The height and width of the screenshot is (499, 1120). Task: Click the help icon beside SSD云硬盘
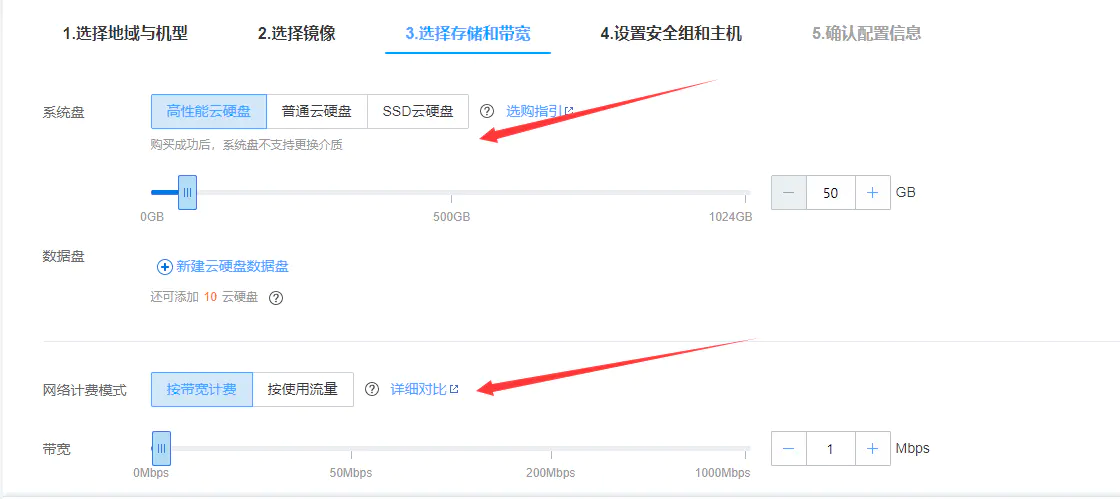coord(487,111)
